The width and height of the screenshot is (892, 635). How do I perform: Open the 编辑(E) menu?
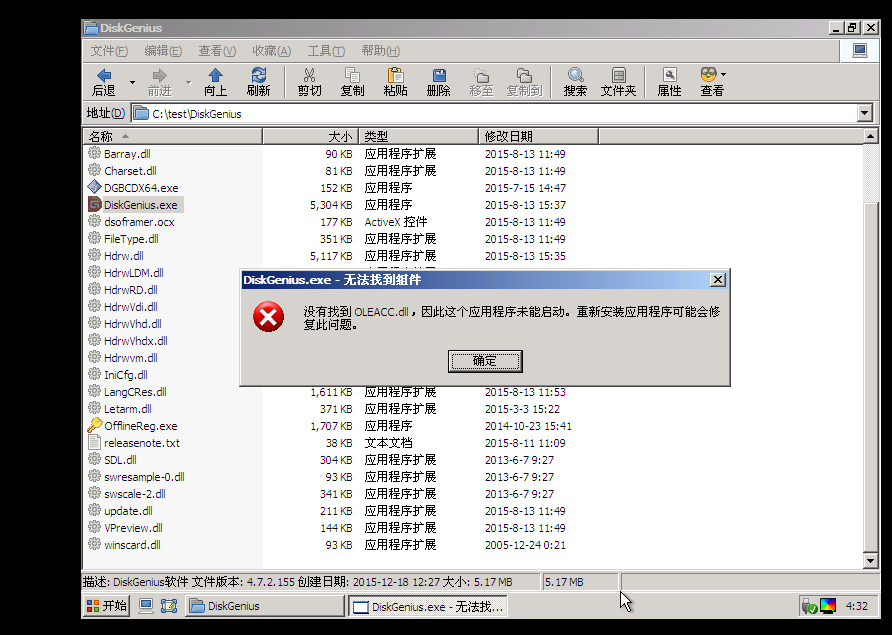click(x=163, y=51)
